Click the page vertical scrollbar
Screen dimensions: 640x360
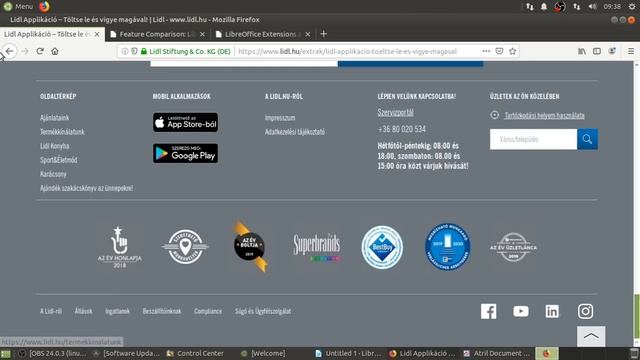coord(636,204)
